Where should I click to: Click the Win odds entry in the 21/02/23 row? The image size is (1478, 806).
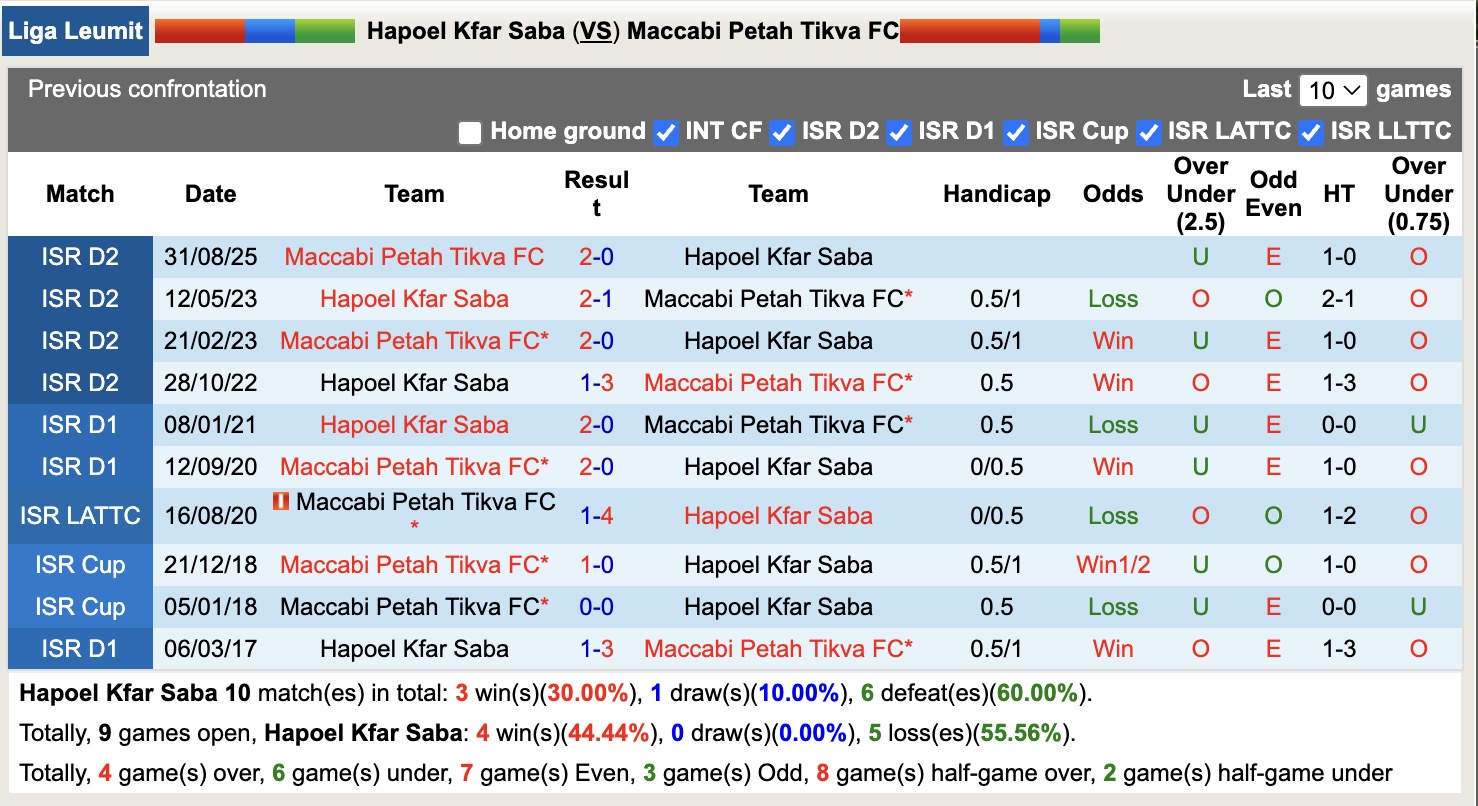coord(1112,340)
